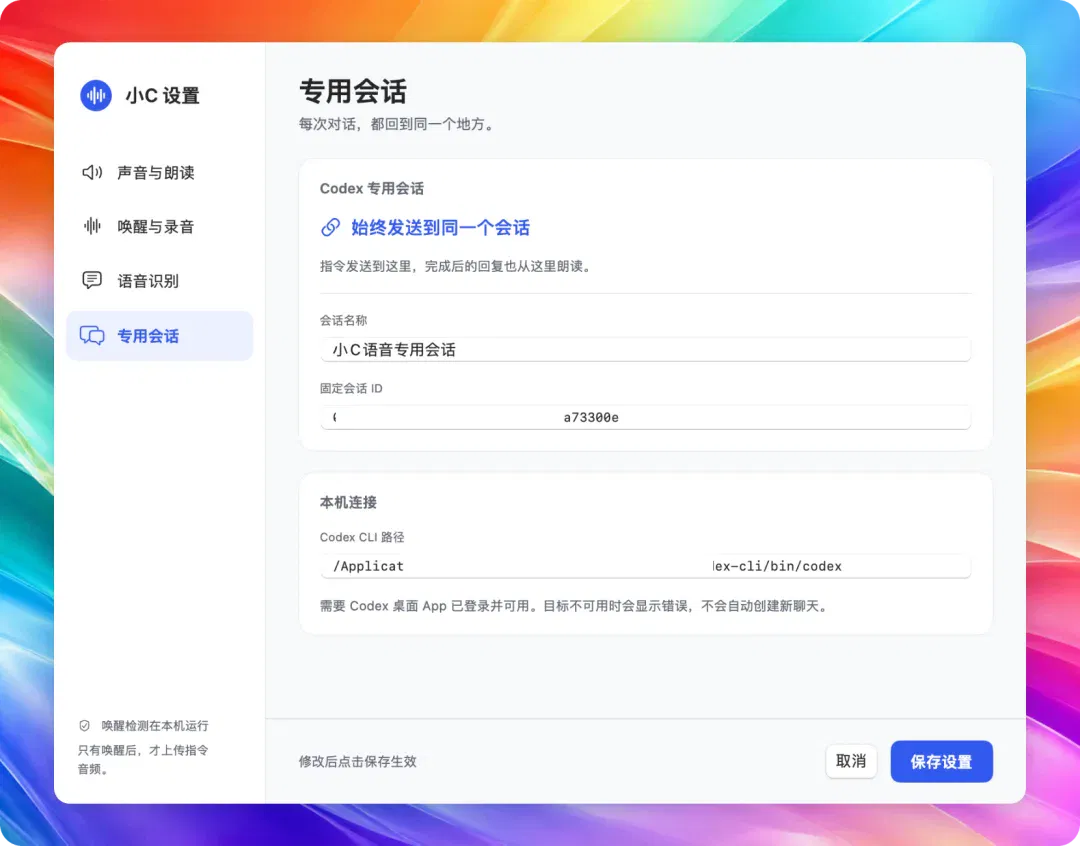
Task: Click the 专用会话 page heading
Action: (x=353, y=91)
